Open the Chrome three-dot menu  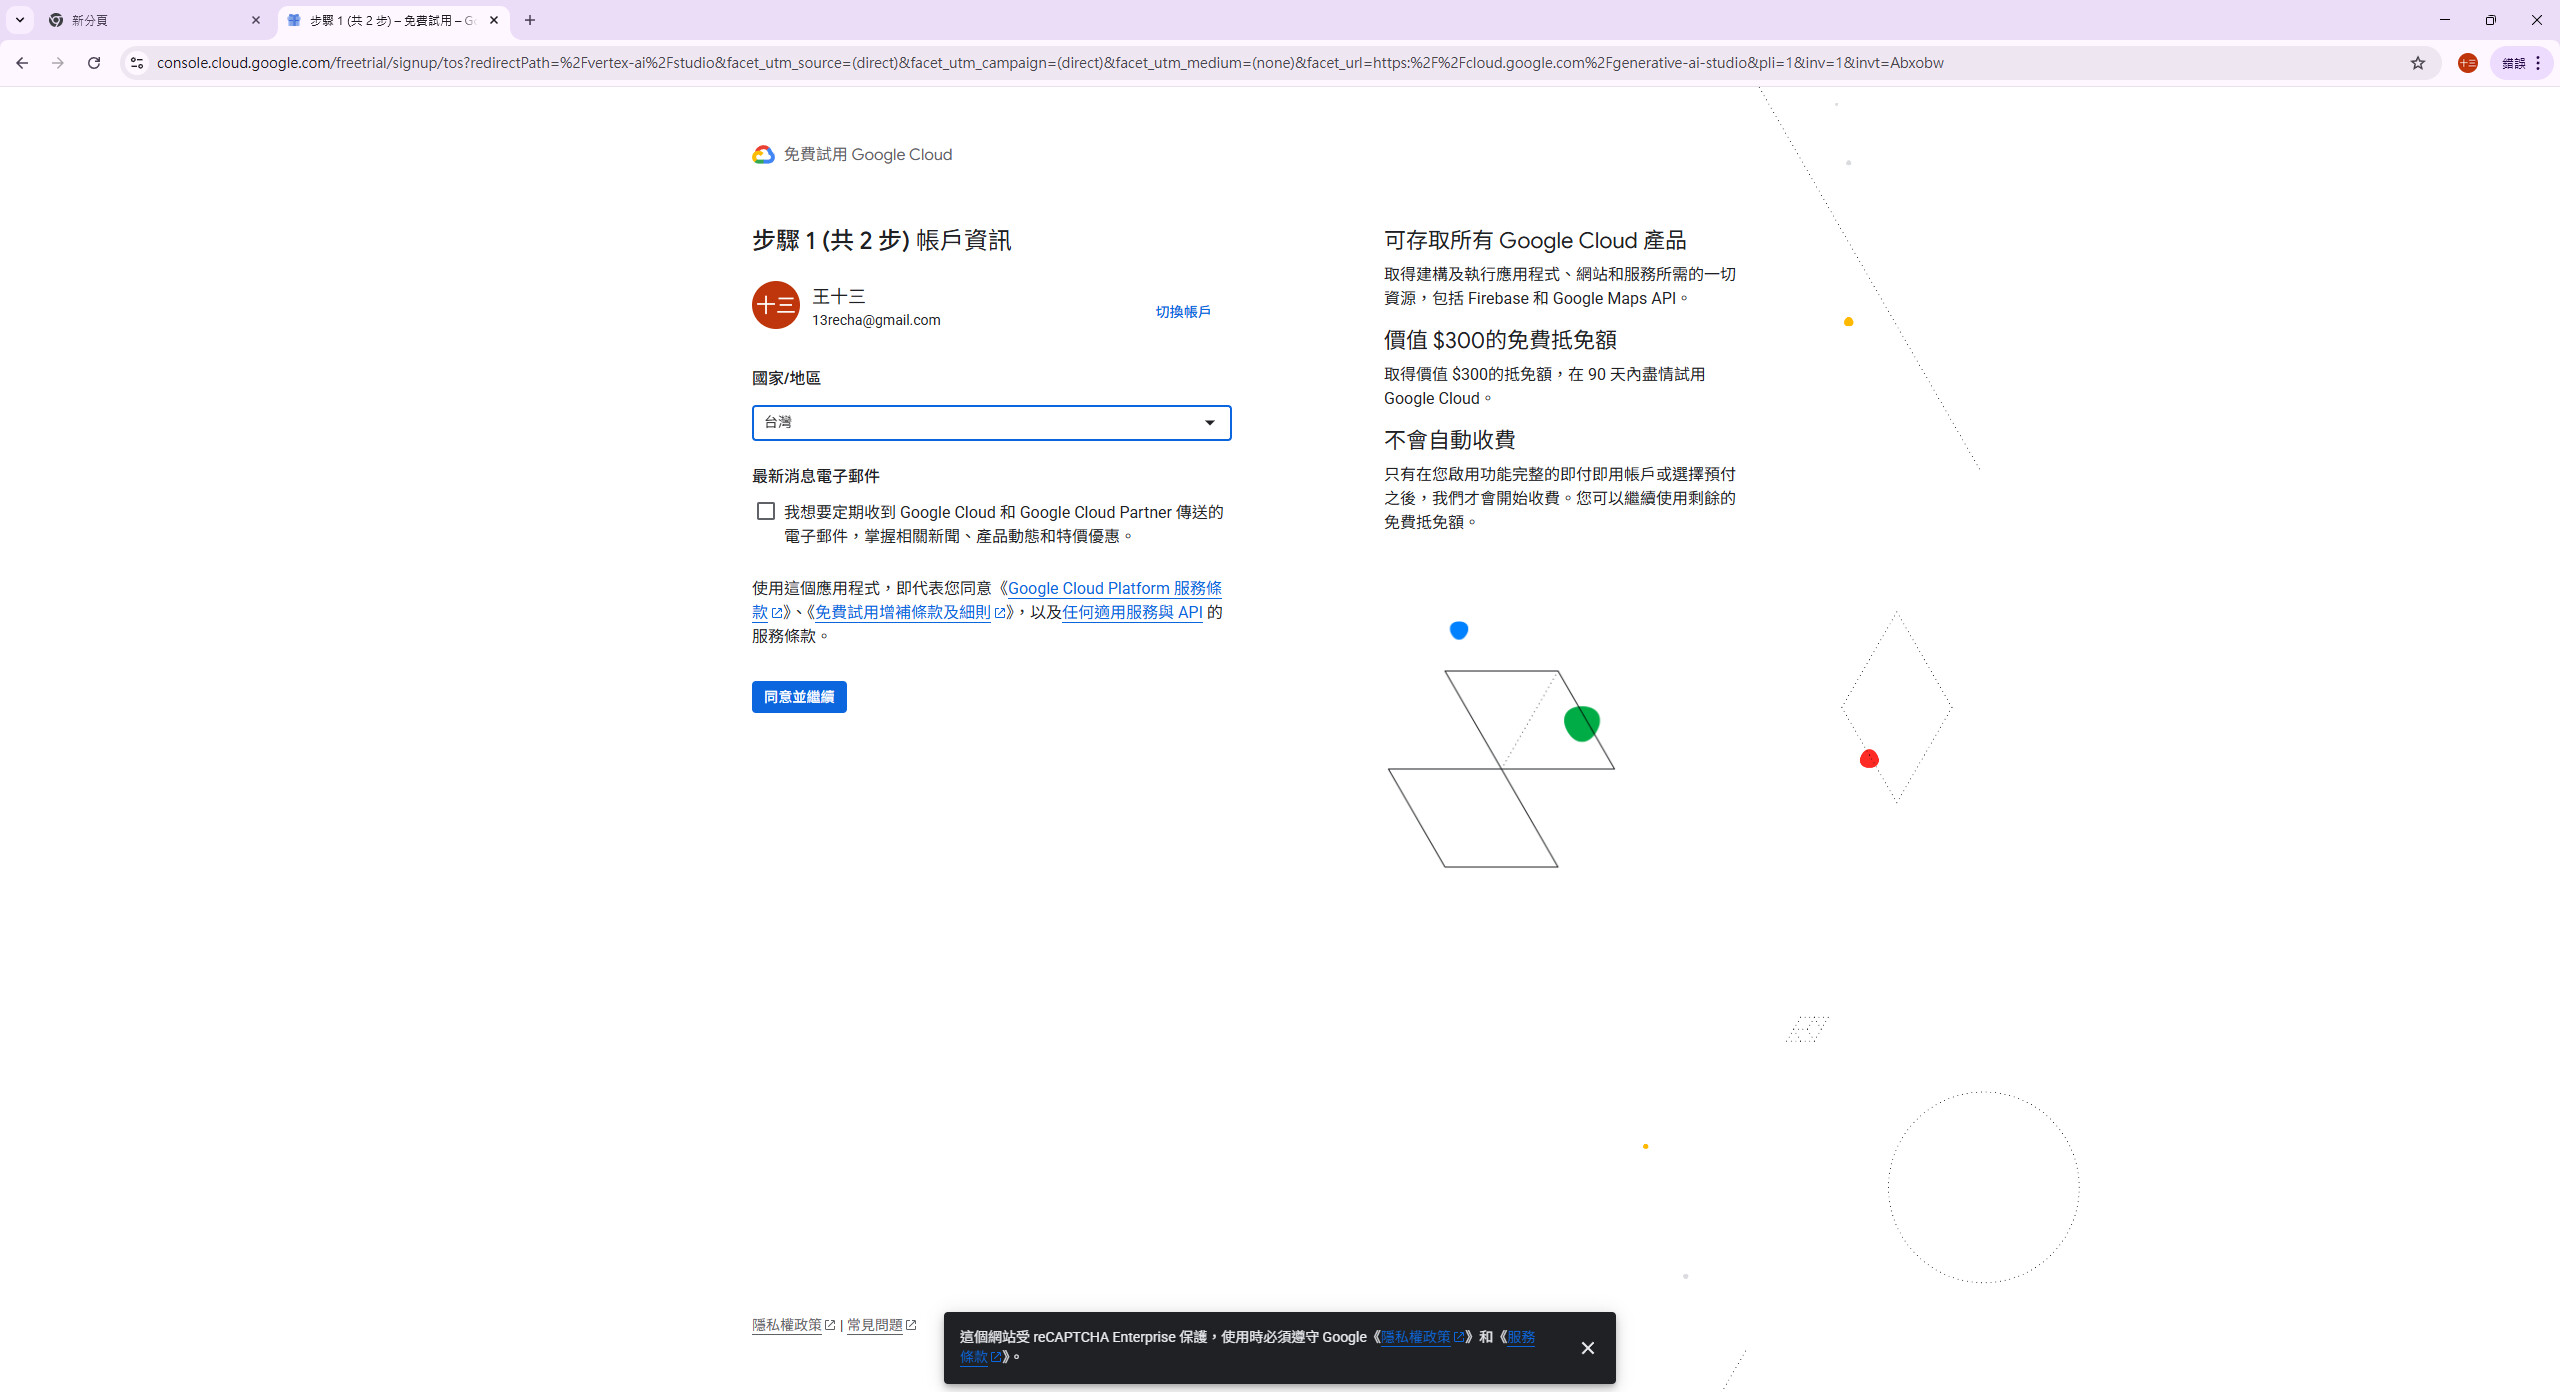(2538, 63)
